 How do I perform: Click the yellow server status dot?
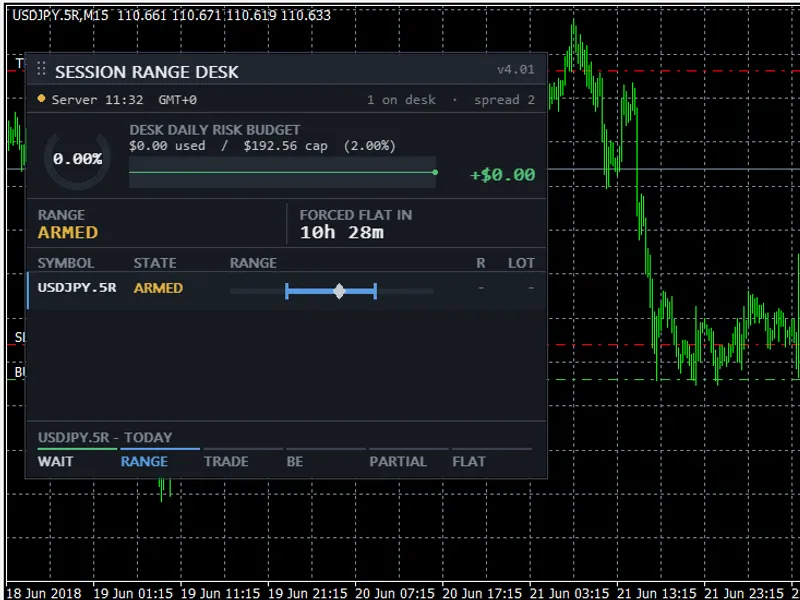click(x=41, y=98)
